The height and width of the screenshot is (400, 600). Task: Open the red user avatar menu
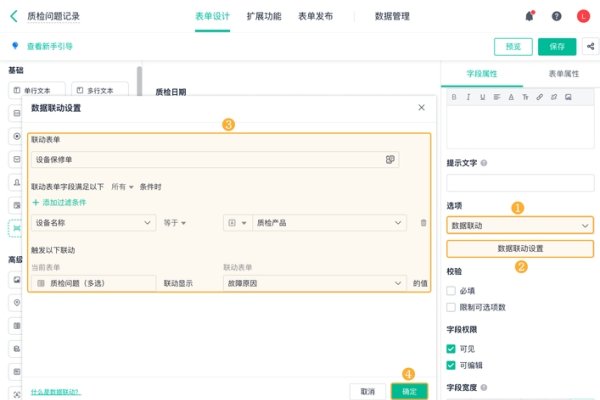583,16
